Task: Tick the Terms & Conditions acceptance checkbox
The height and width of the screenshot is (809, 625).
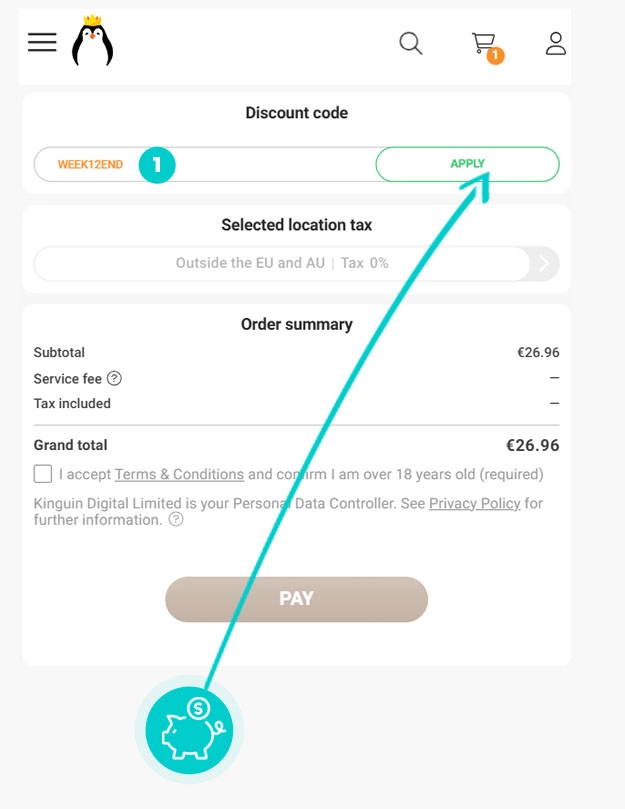Action: (43, 474)
